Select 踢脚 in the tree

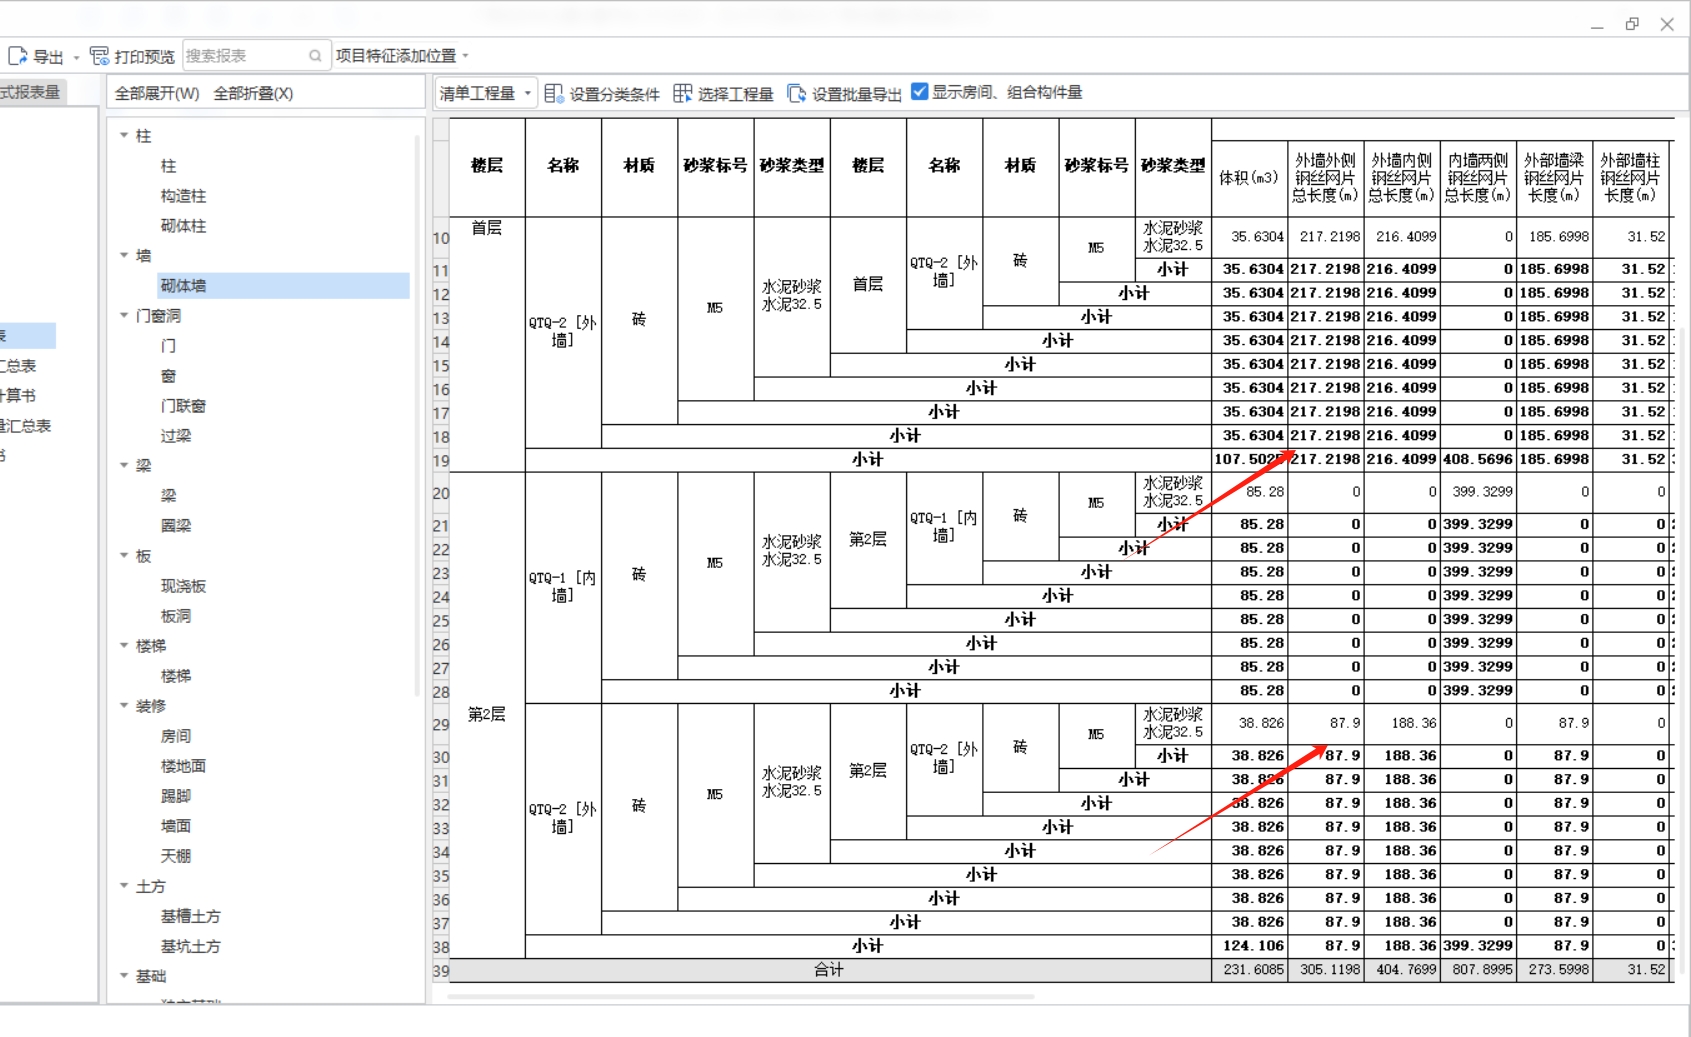[176, 796]
